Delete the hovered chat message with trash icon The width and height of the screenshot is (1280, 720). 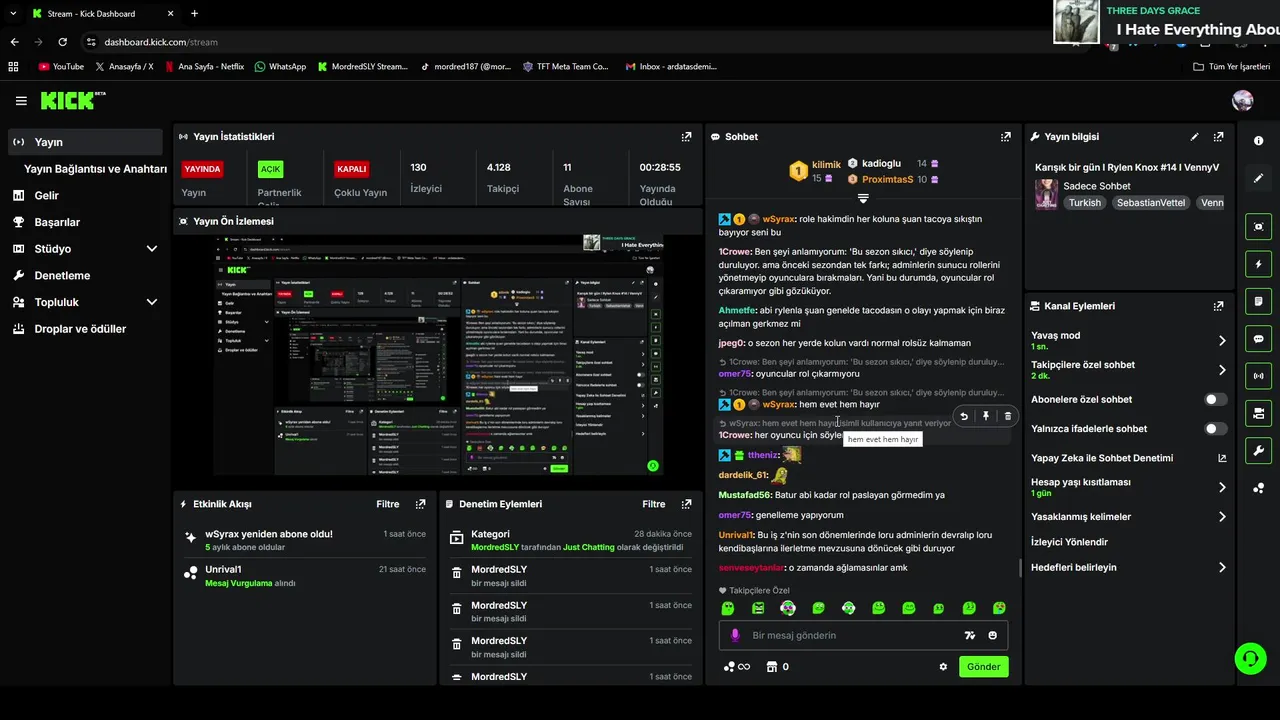pos(1007,416)
